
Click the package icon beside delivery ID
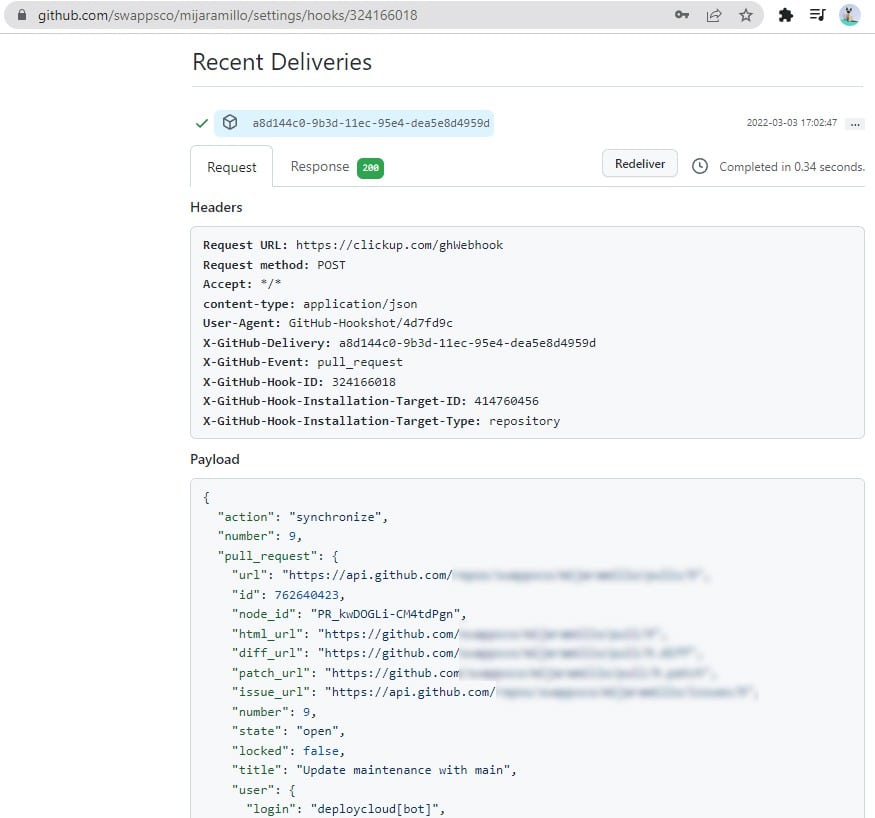(230, 123)
